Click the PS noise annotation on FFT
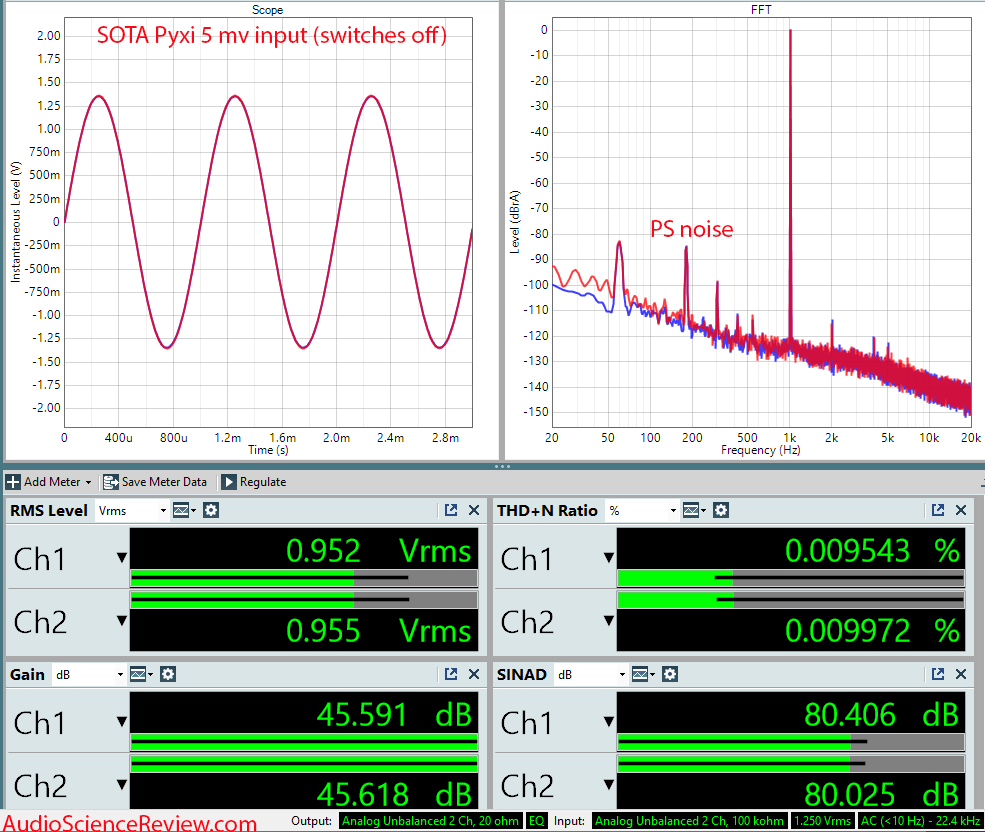The width and height of the screenshot is (985, 832). [x=691, y=229]
